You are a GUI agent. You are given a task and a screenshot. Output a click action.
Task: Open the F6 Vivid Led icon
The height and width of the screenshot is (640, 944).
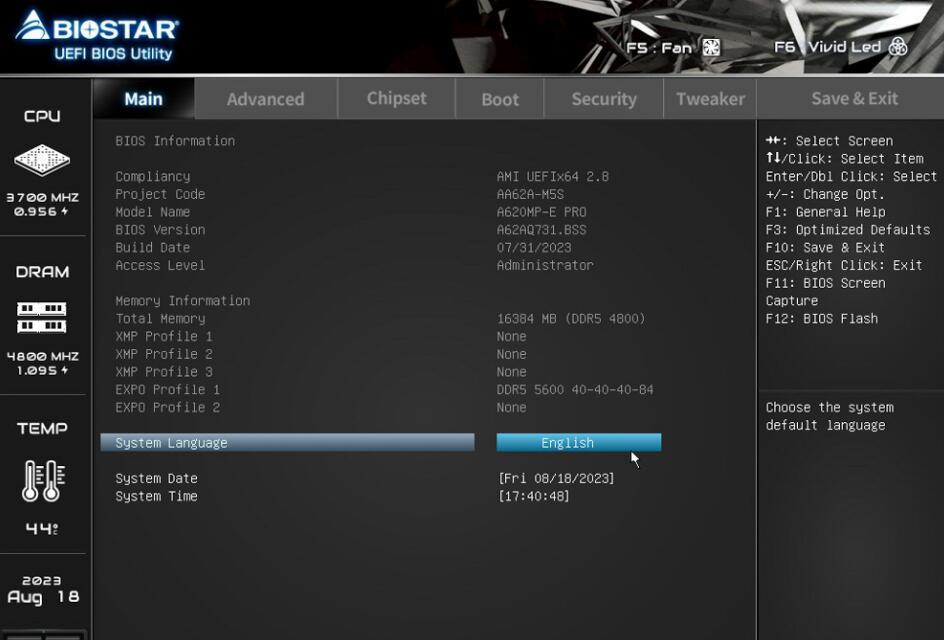(898, 46)
